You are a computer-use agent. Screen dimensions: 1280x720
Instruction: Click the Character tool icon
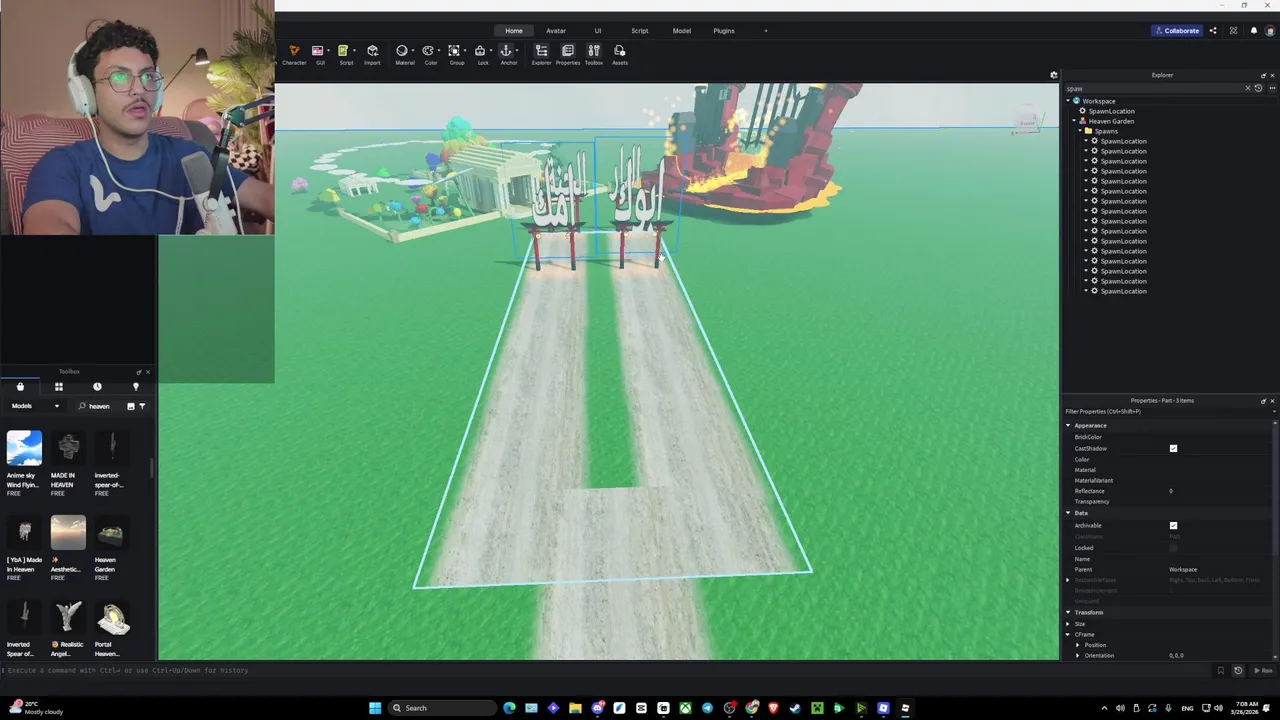294,51
